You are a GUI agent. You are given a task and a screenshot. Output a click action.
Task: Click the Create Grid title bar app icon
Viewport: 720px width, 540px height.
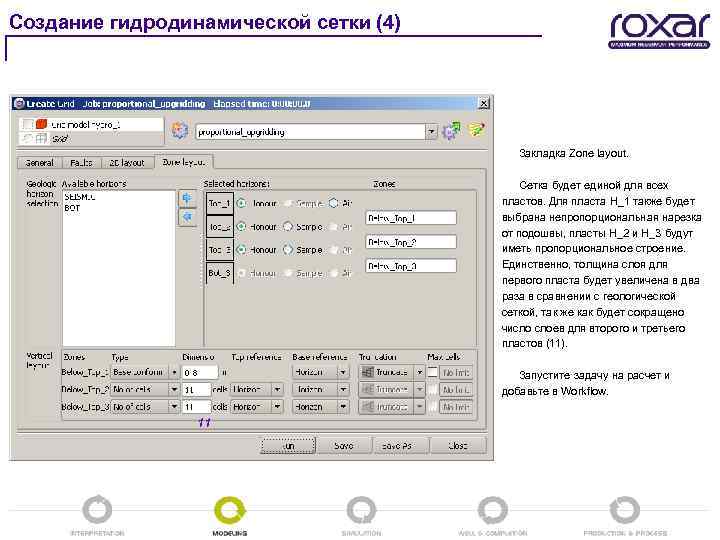pyautogui.click(x=19, y=103)
